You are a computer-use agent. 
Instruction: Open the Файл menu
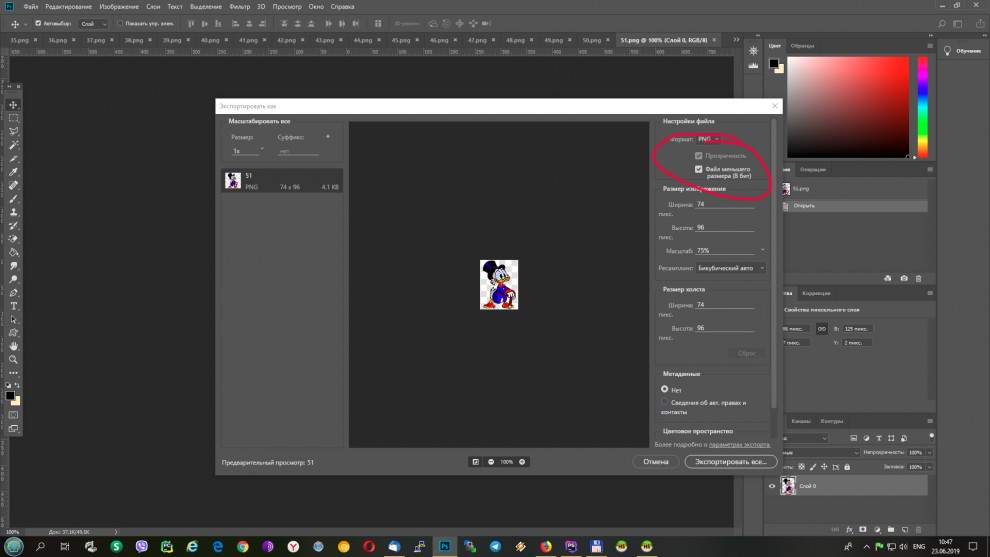click(x=30, y=6)
